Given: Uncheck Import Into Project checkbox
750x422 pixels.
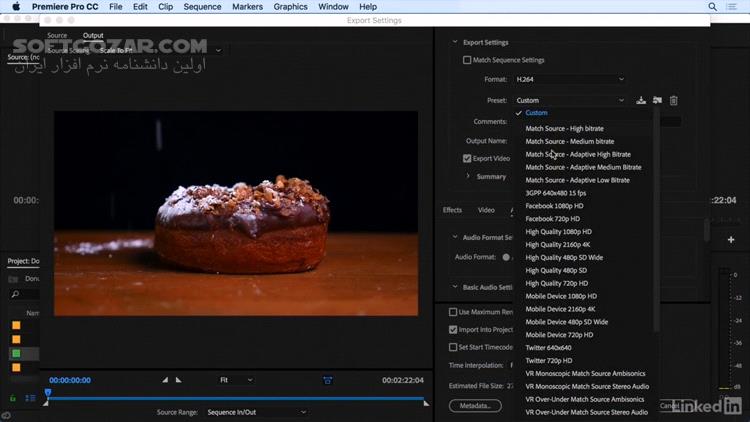Looking at the screenshot, I should click(453, 330).
